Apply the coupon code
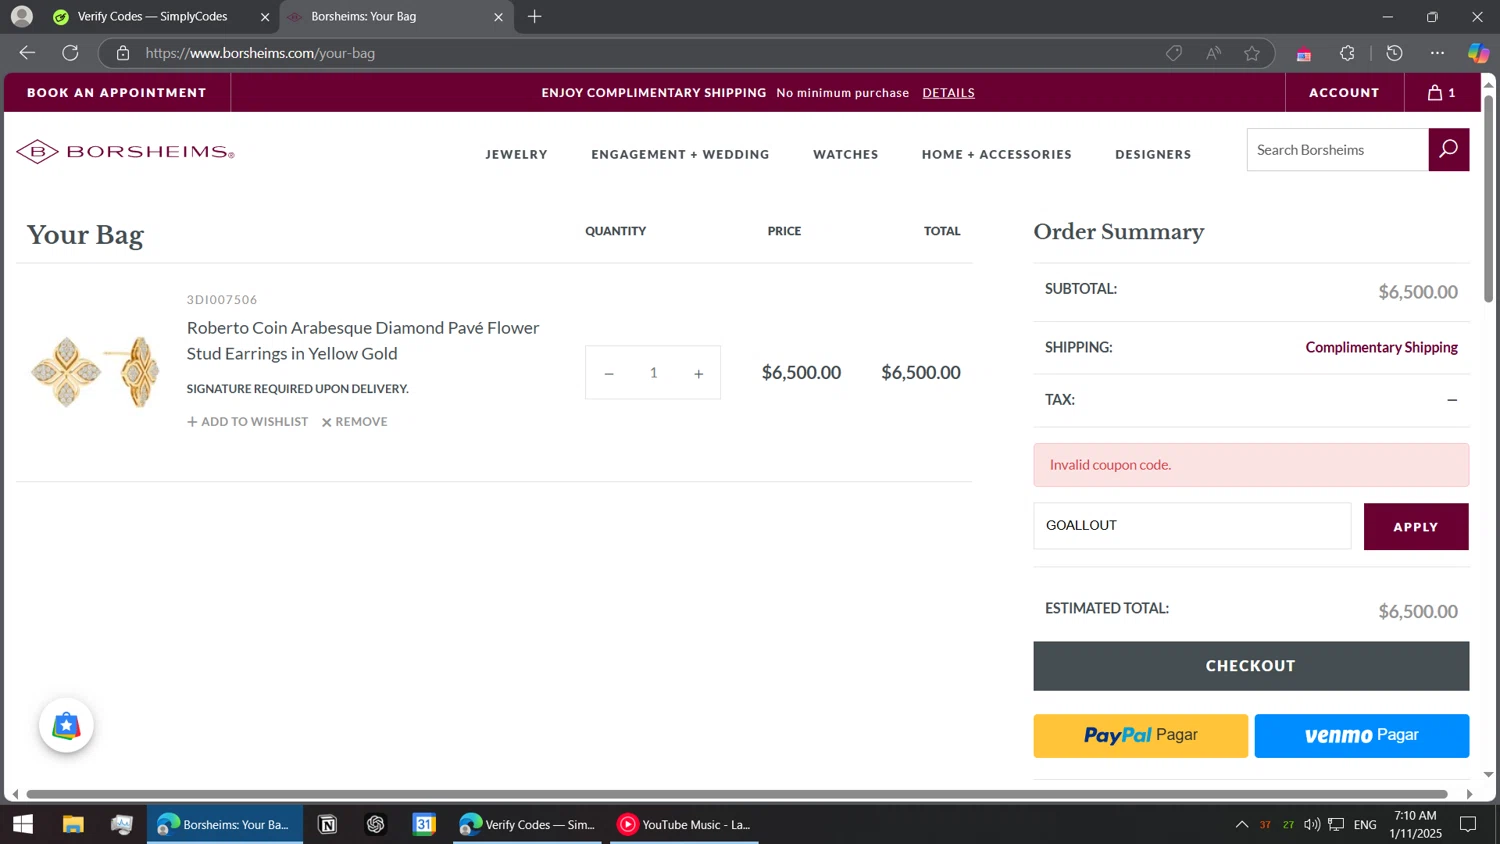This screenshot has width=1500, height=844. point(1416,526)
